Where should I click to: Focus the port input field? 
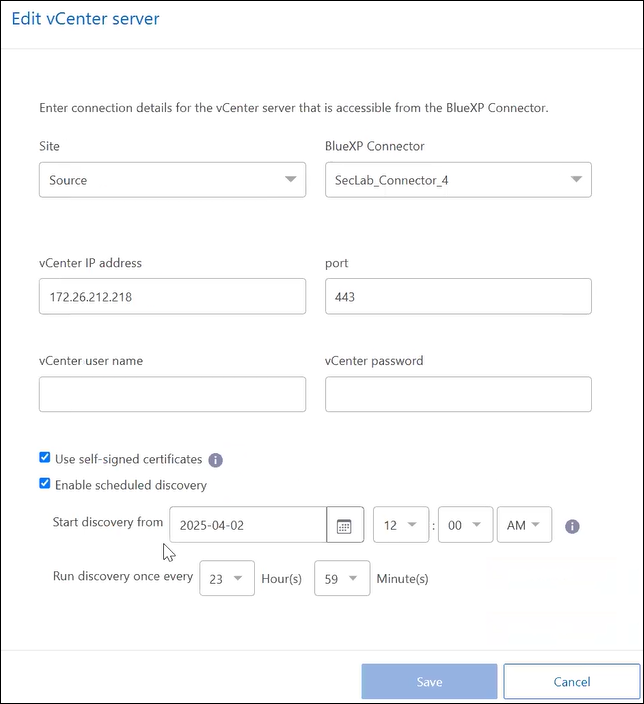(x=458, y=297)
